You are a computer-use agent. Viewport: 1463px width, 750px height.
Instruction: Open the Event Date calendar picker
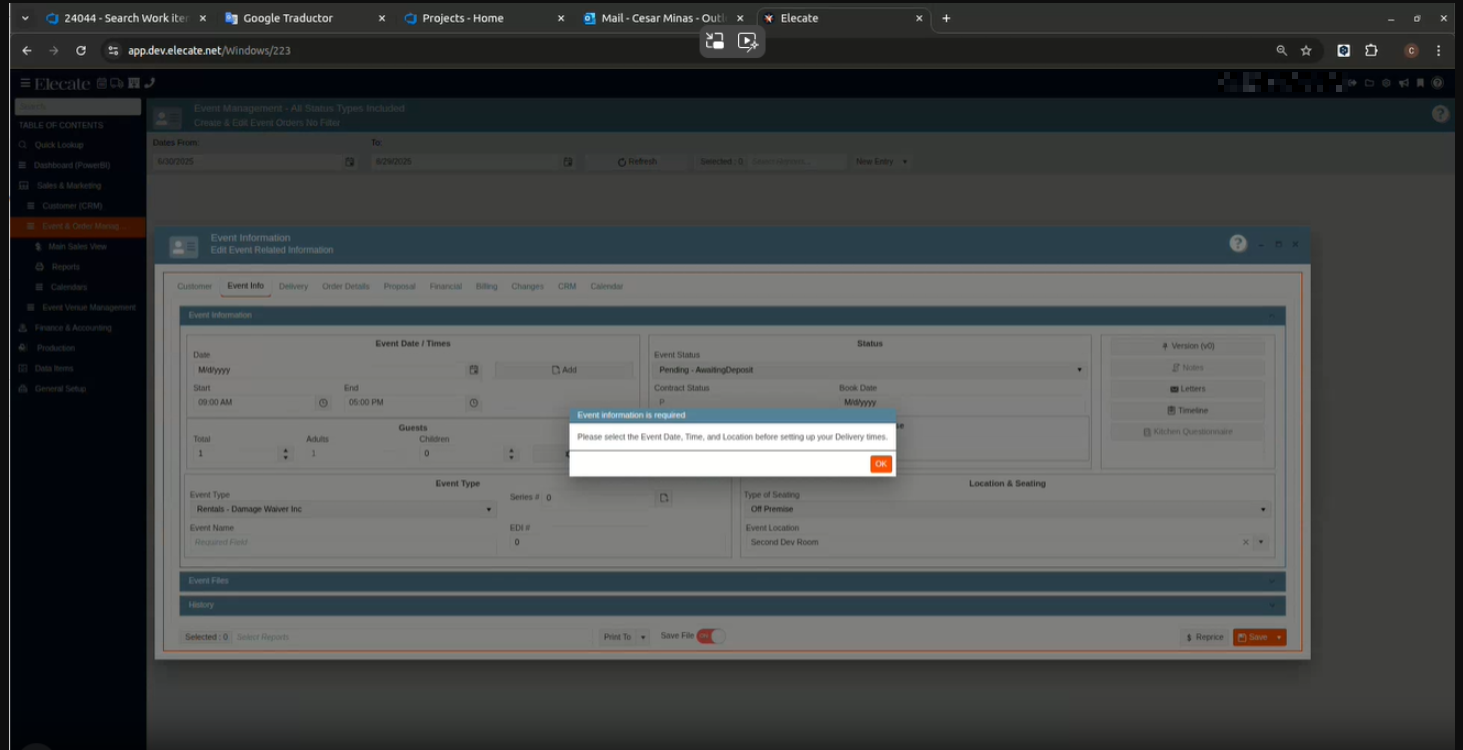pyautogui.click(x=474, y=370)
